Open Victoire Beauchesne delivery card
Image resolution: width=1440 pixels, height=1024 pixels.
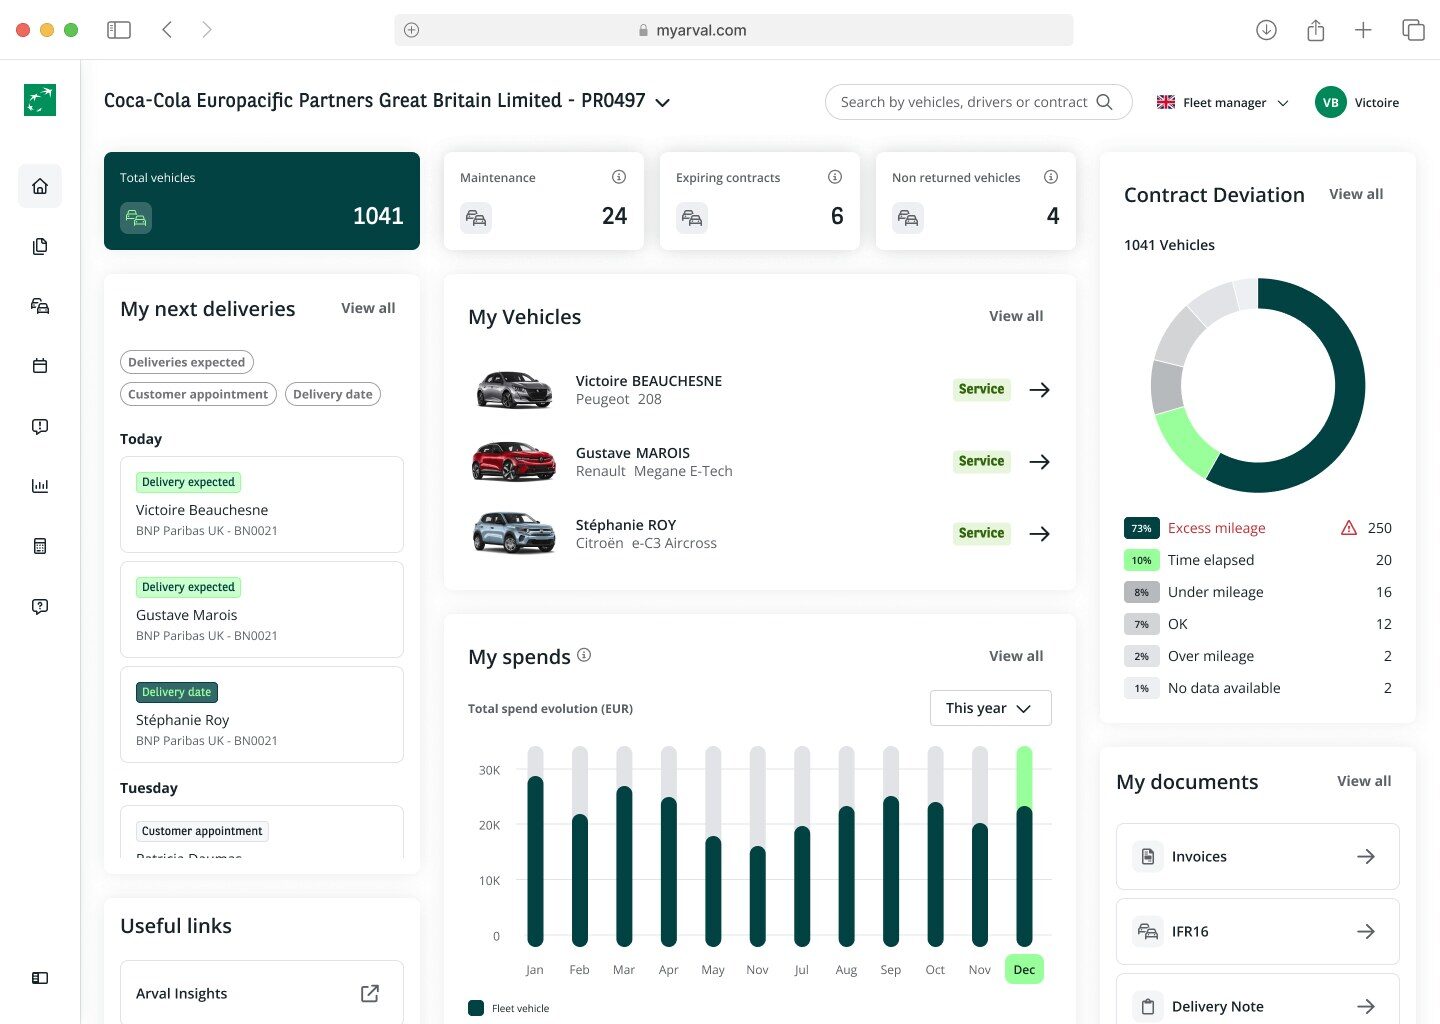click(x=262, y=505)
